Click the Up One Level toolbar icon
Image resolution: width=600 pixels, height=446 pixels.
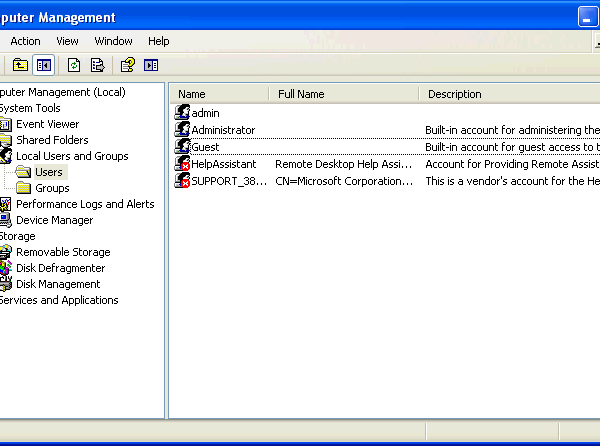tap(20, 65)
